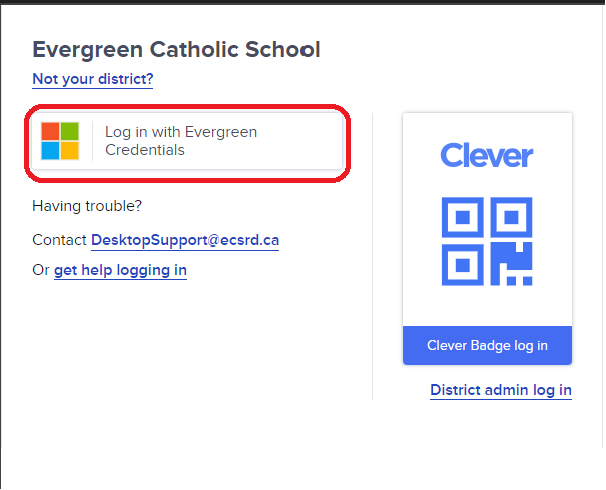Click the blue Clever wordmark logo
The width and height of the screenshot is (606, 490).
(x=487, y=155)
